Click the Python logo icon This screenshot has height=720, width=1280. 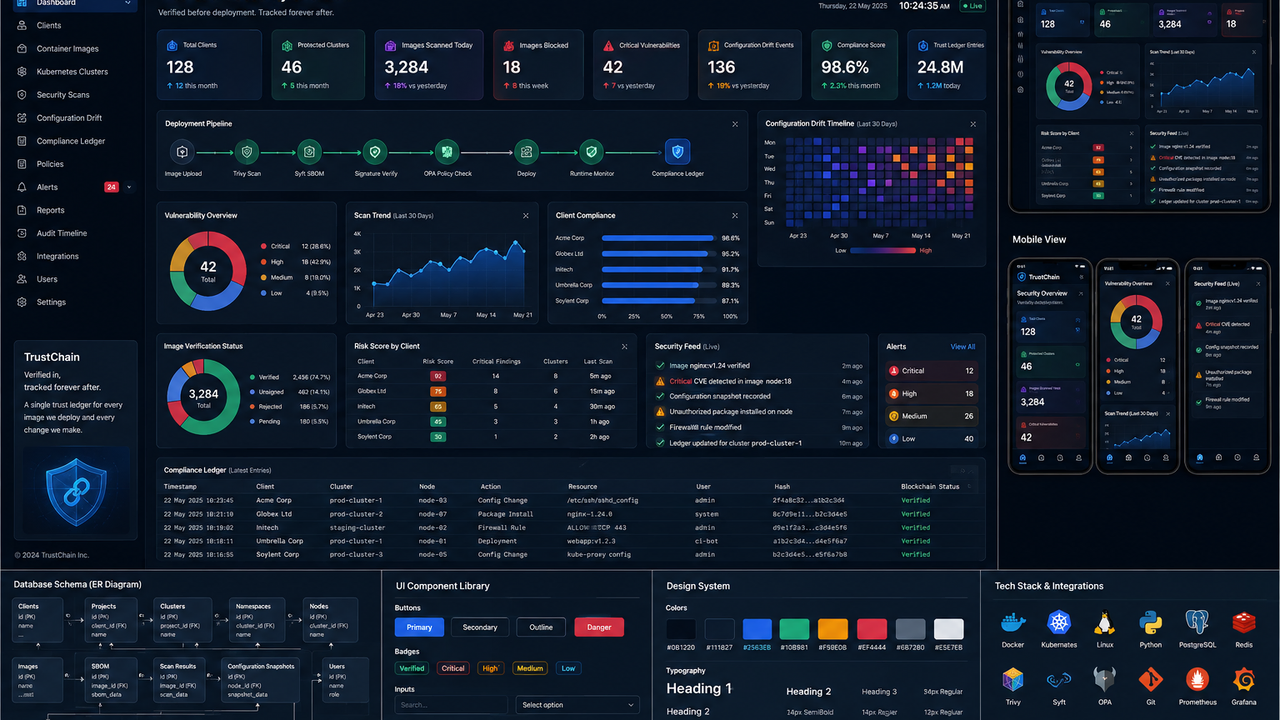coord(1151,623)
